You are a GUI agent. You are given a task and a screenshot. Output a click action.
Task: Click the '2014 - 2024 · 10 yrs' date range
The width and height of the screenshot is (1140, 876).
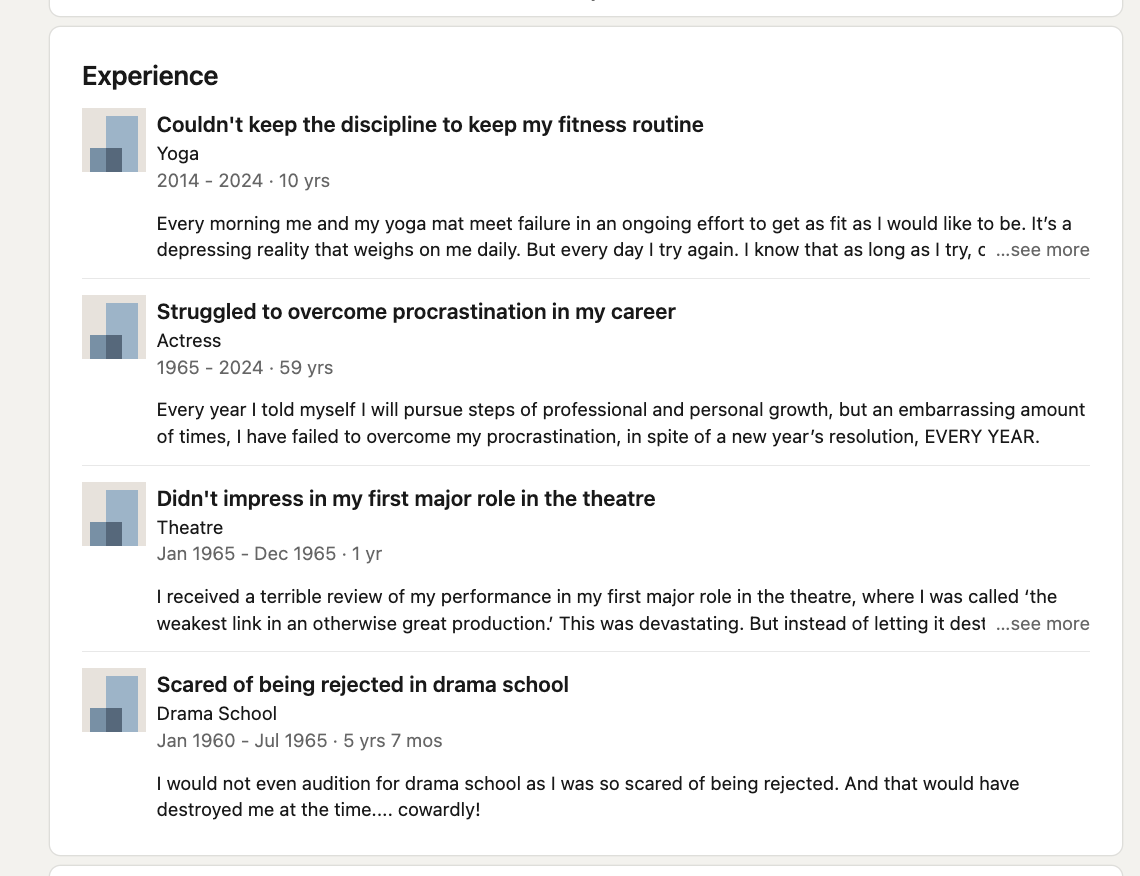[243, 181]
